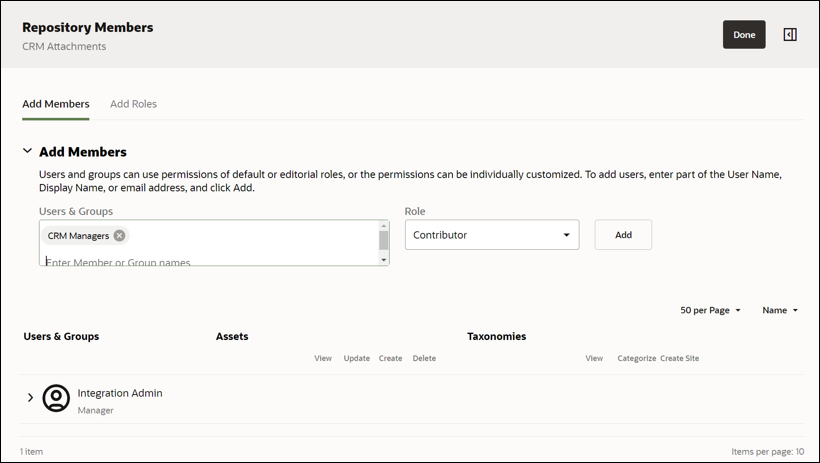Click the member or group names input
Screen dimensions: 820x463
[200, 262]
